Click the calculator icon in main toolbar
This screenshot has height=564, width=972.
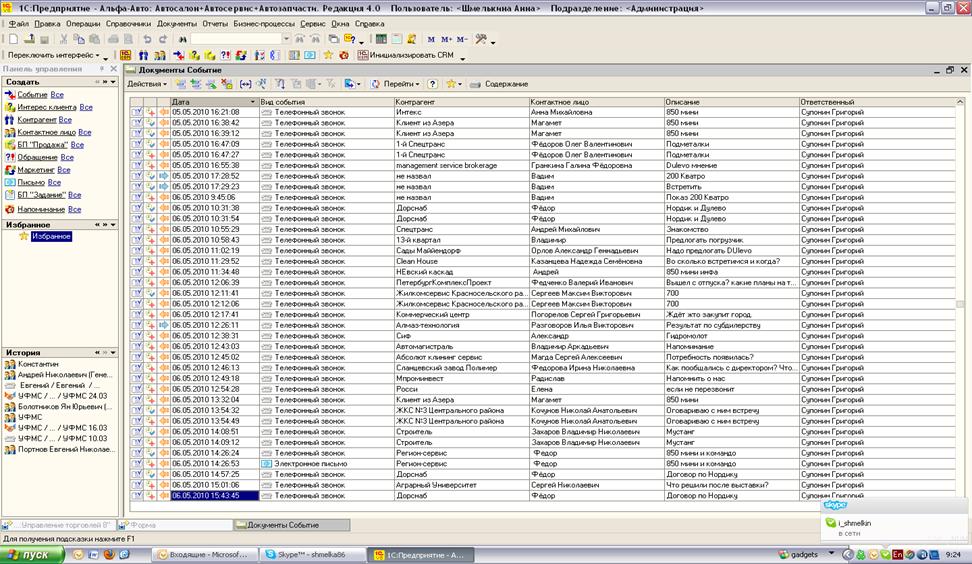point(381,39)
